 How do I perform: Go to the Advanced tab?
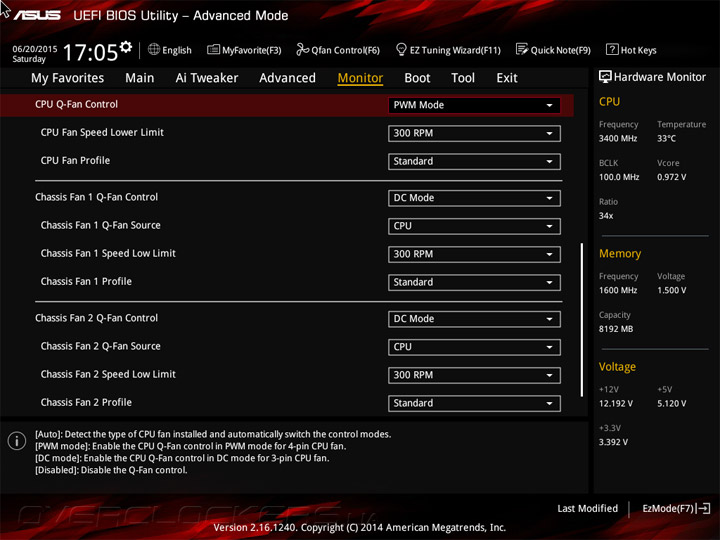(x=287, y=78)
